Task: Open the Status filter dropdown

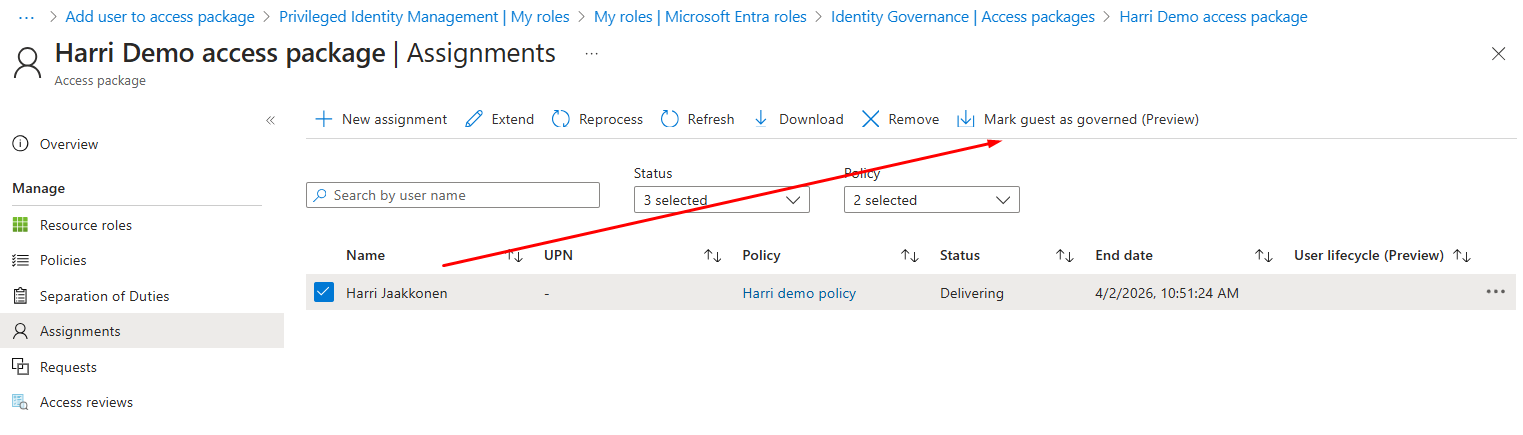Action: (x=721, y=200)
